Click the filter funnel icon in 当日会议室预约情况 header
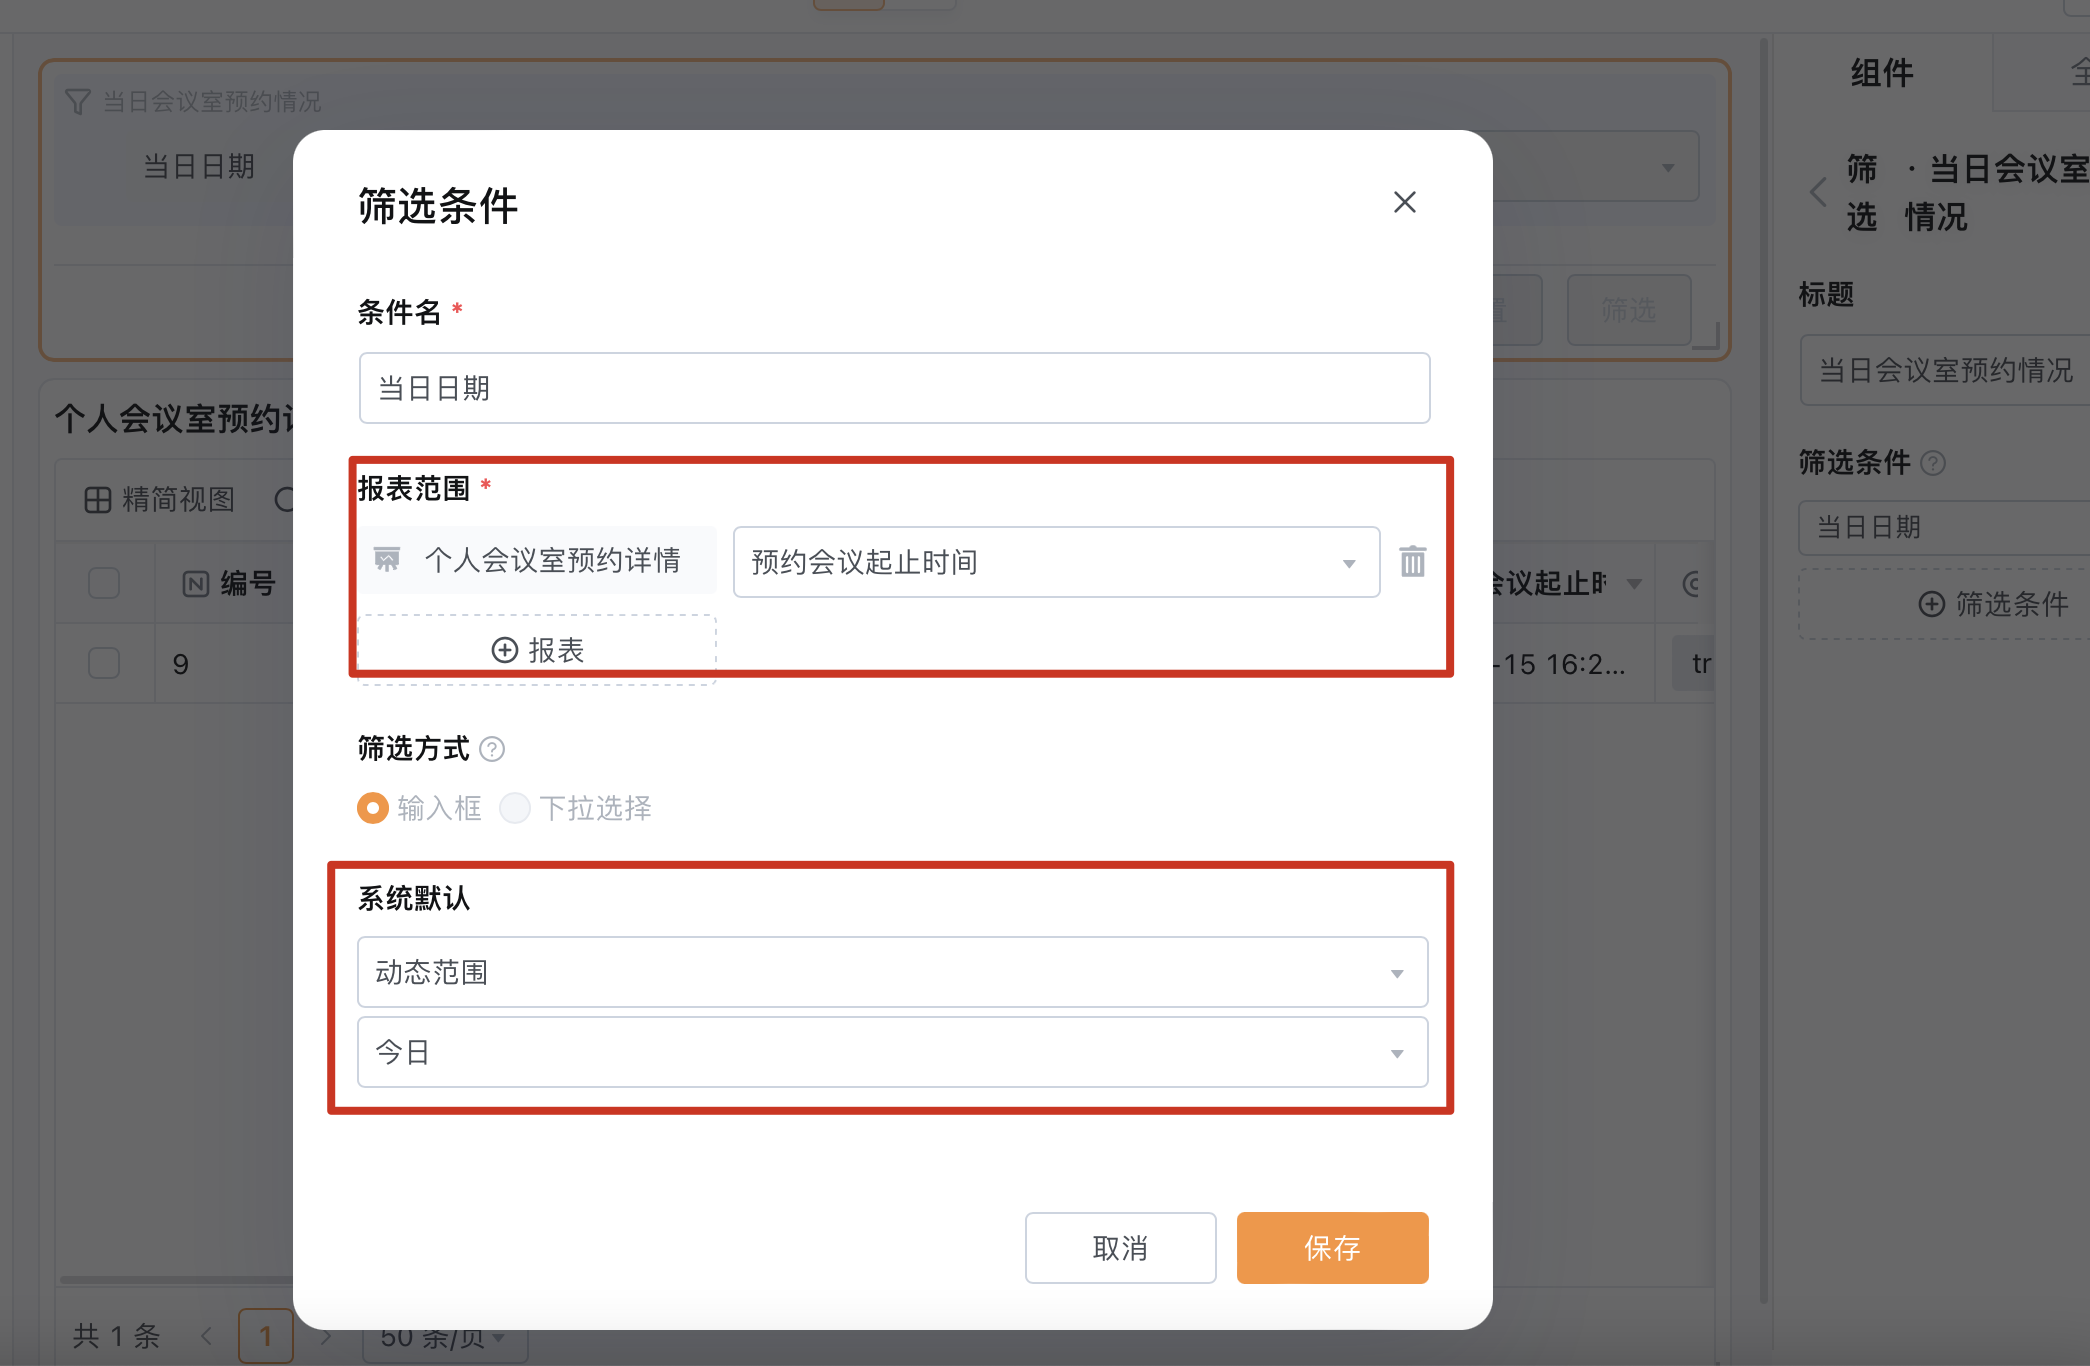Image resolution: width=2090 pixels, height=1366 pixels. (77, 101)
